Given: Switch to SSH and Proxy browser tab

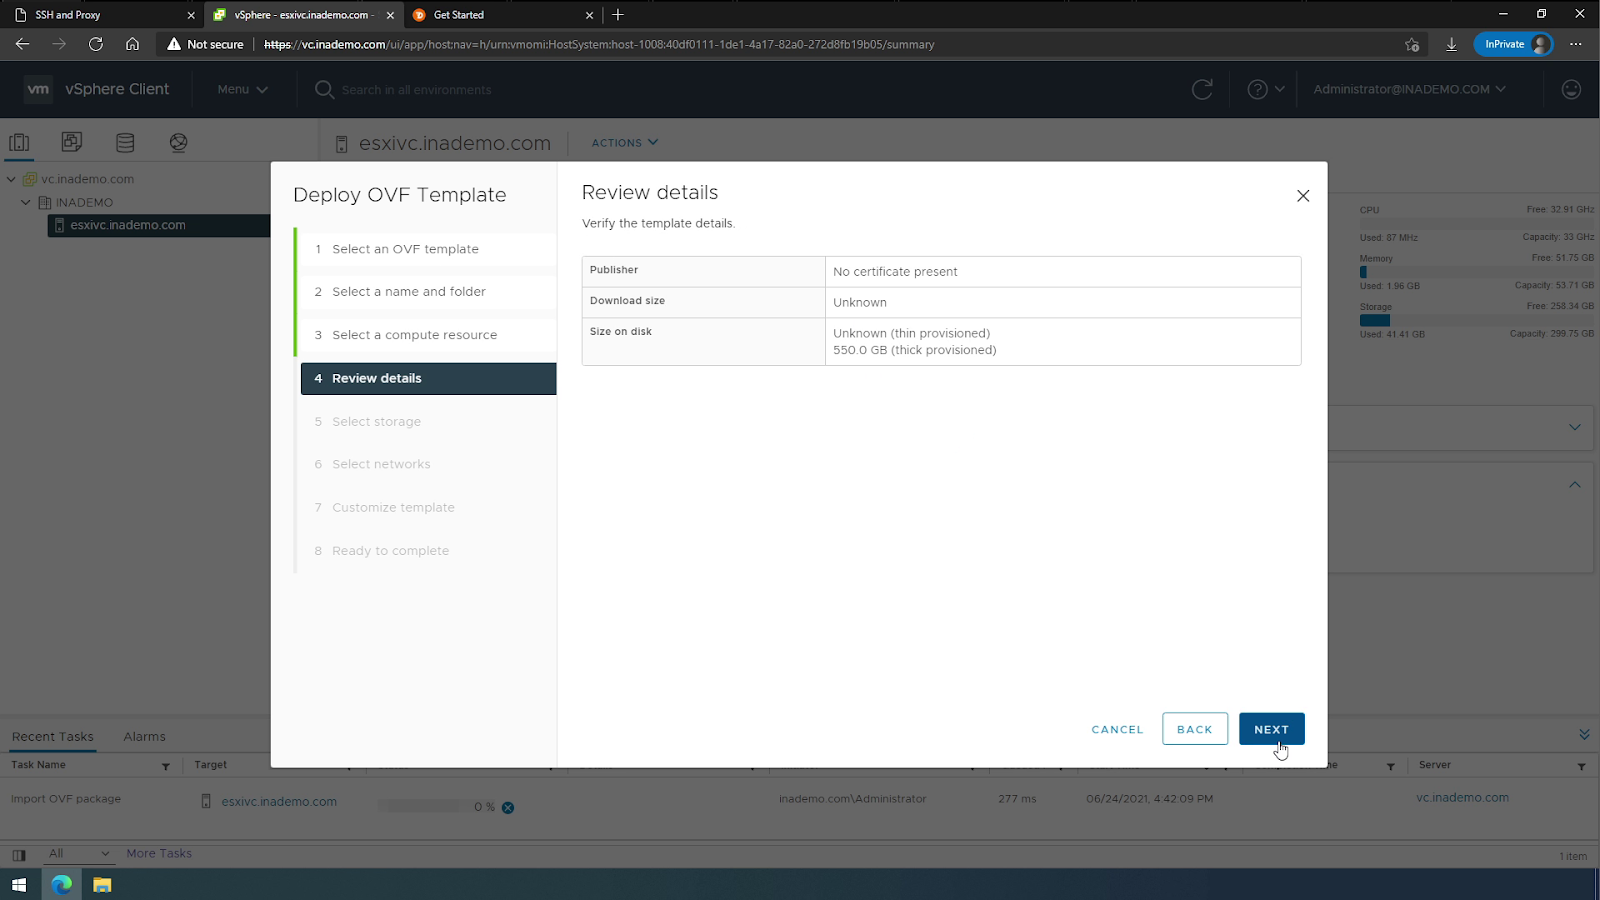Looking at the screenshot, I should (x=102, y=15).
